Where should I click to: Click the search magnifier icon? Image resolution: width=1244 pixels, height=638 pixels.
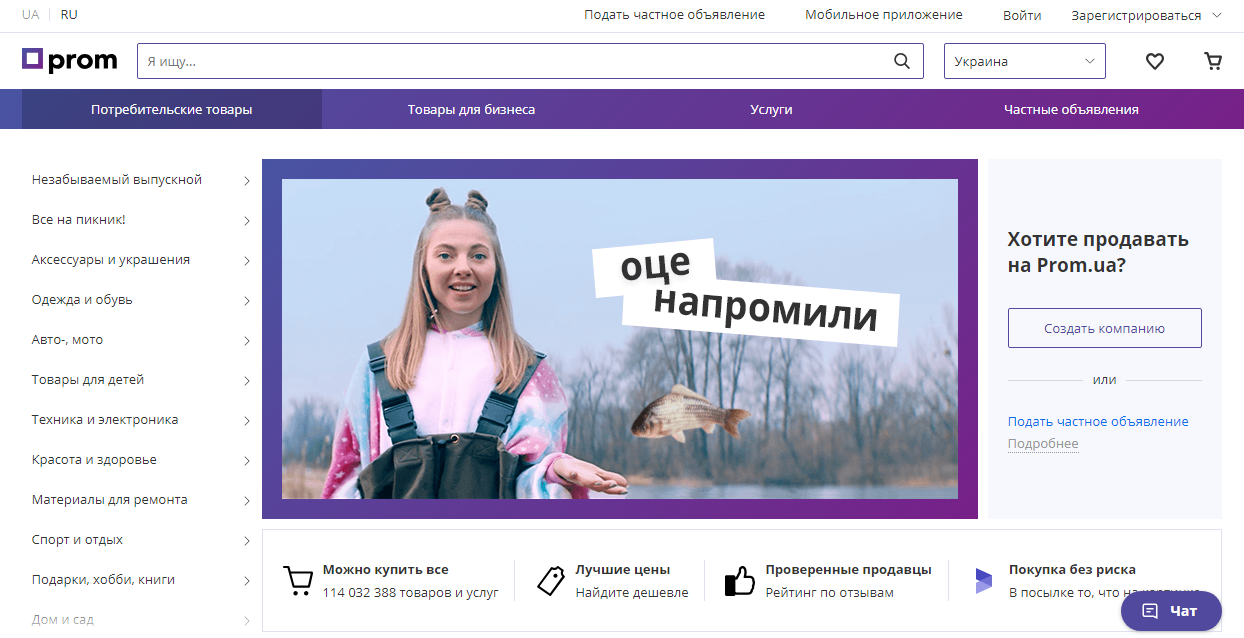[902, 61]
